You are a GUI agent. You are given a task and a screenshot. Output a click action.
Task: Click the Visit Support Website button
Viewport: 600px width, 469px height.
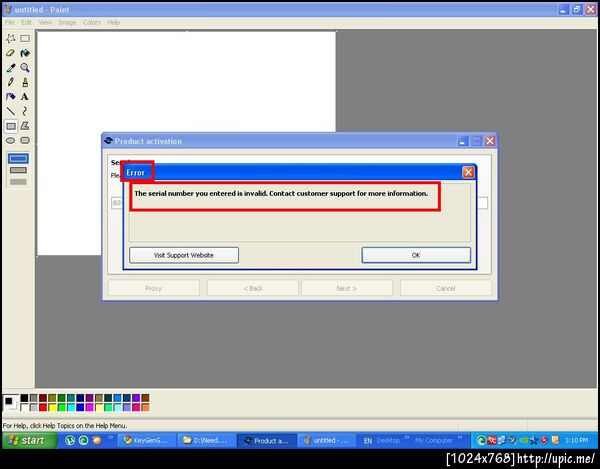[184, 255]
